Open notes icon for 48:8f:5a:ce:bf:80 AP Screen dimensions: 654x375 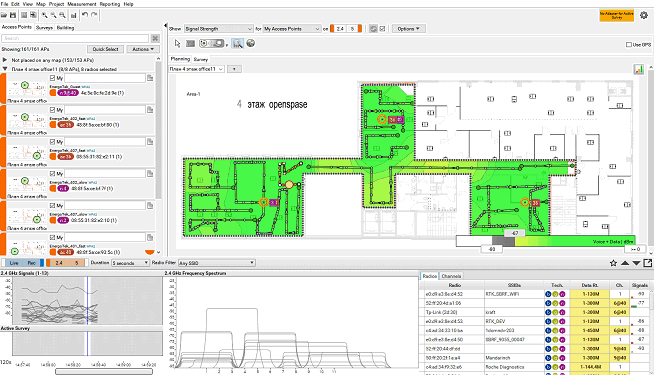(x=150, y=110)
